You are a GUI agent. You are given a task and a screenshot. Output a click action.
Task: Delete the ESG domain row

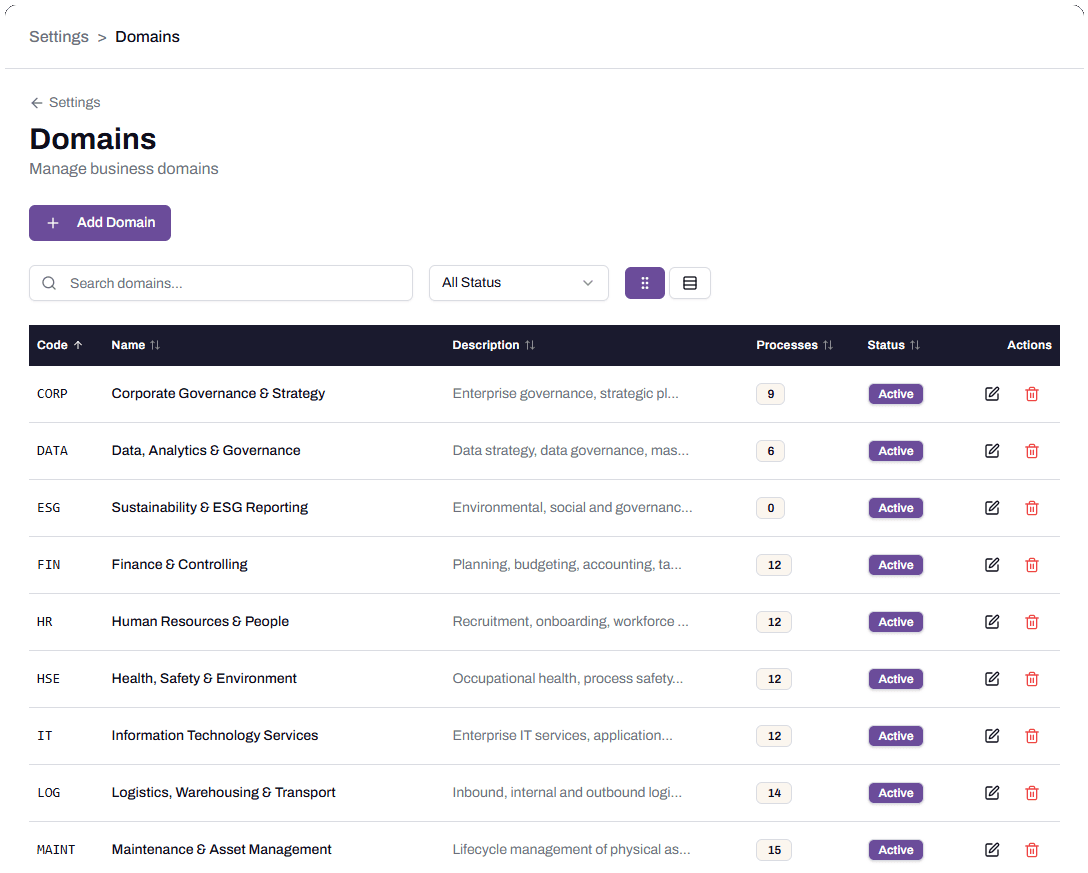coord(1032,507)
